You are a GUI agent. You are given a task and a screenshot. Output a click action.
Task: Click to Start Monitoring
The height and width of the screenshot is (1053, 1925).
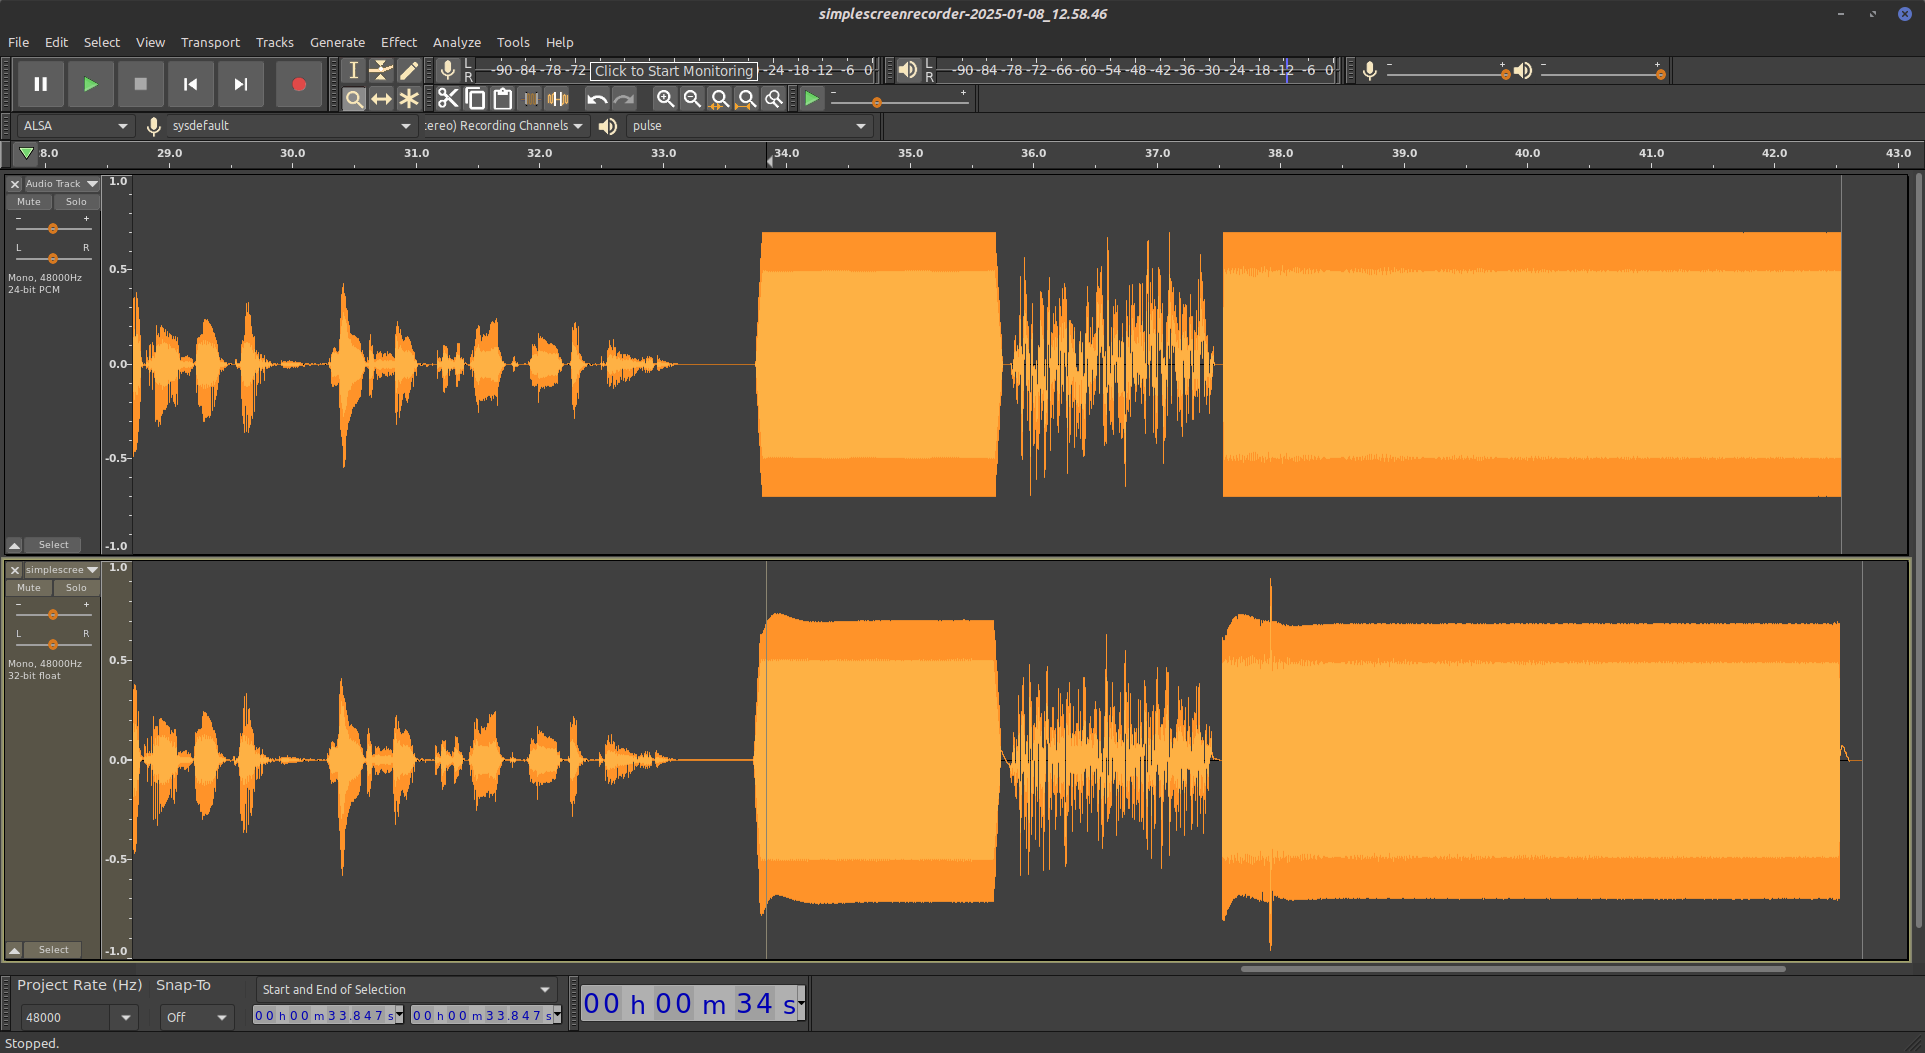coord(673,70)
